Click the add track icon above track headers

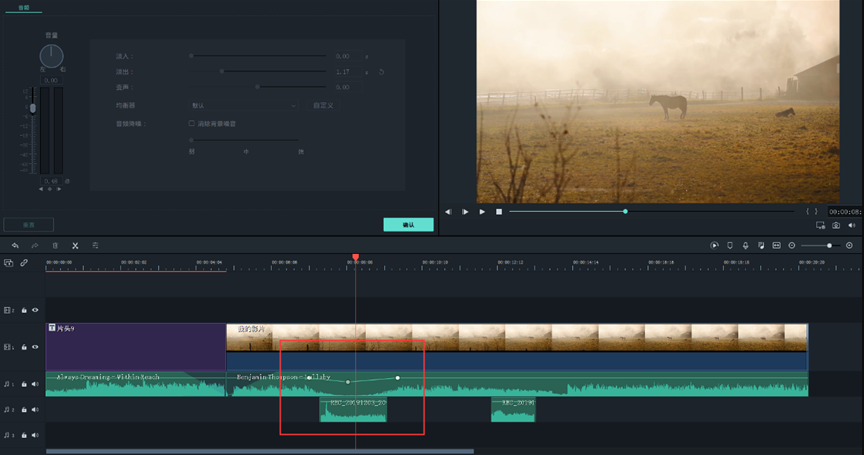[9, 263]
